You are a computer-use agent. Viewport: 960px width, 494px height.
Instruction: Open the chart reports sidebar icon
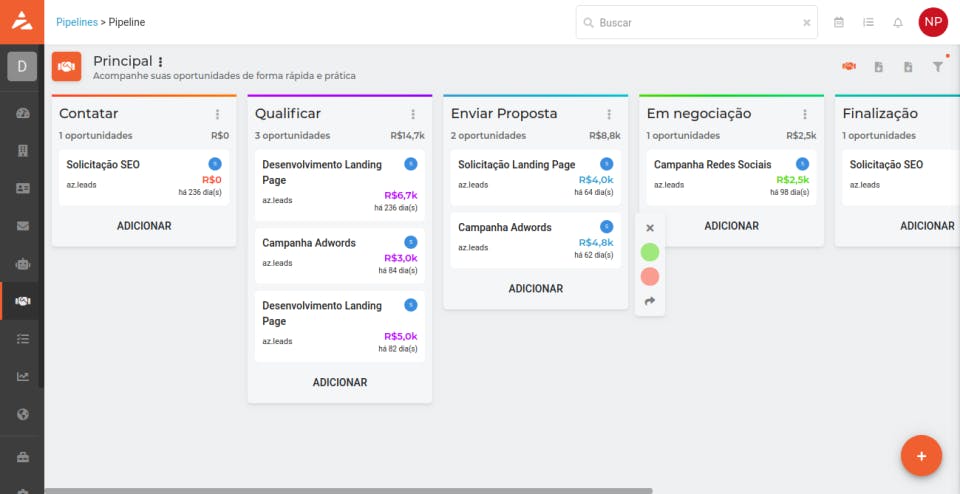pos(22,377)
